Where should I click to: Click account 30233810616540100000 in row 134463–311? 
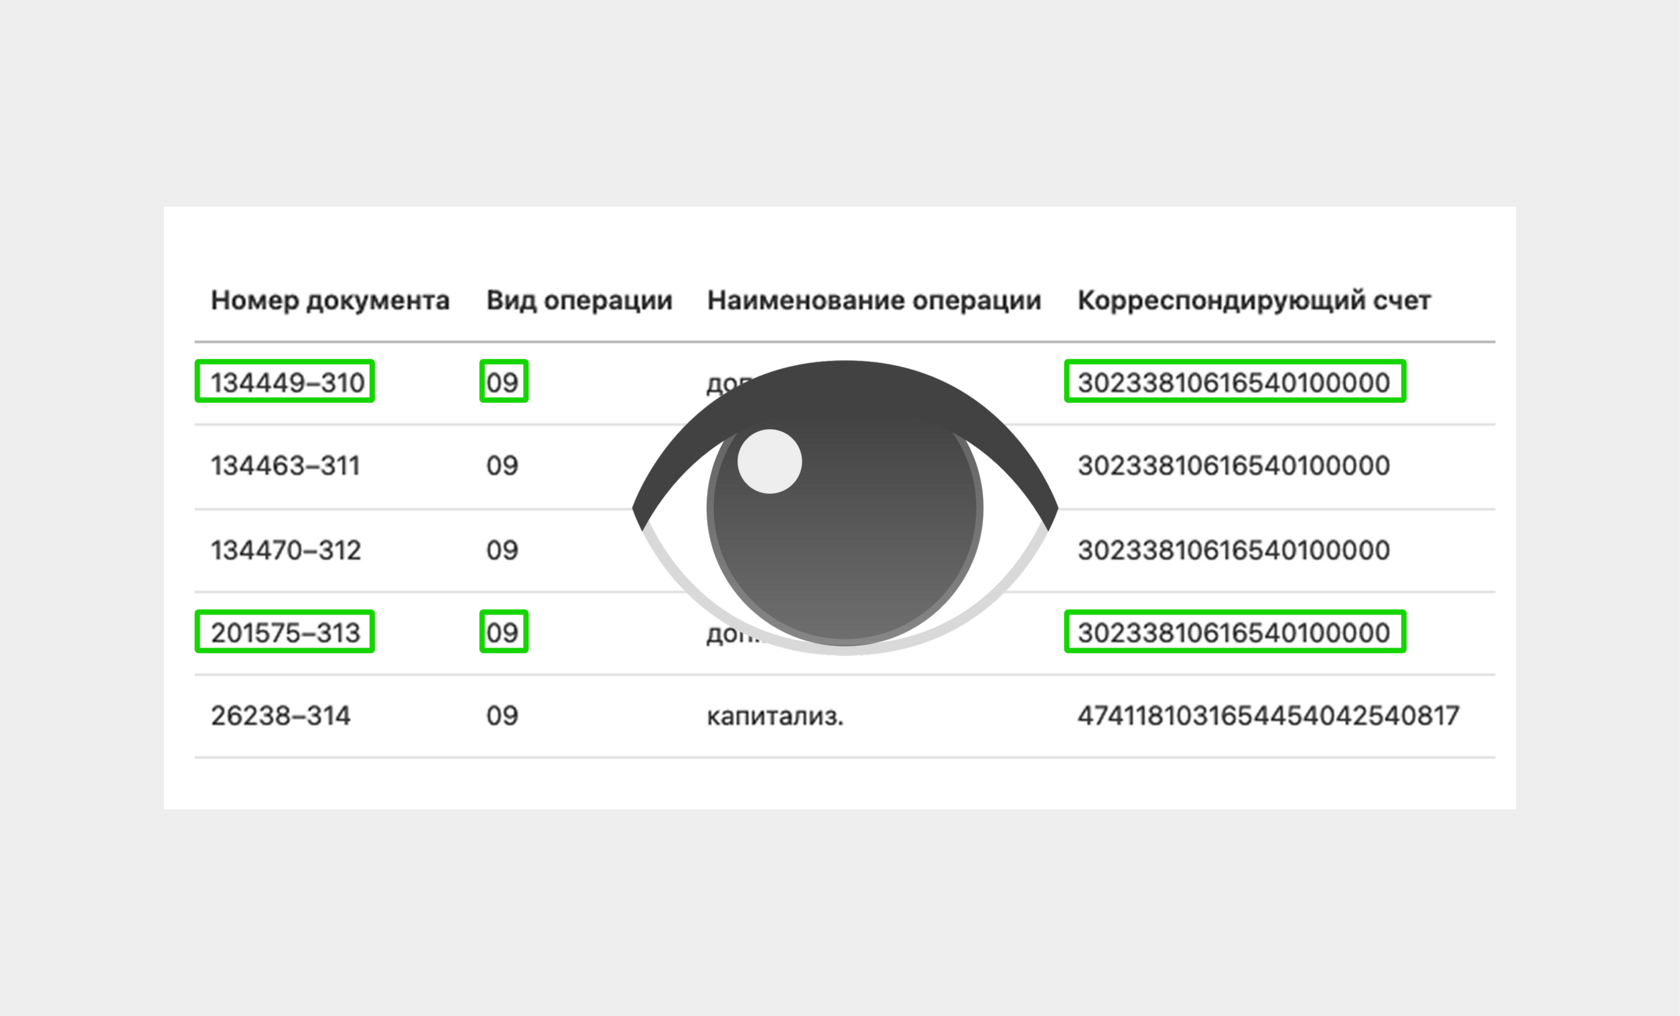coord(1234,466)
